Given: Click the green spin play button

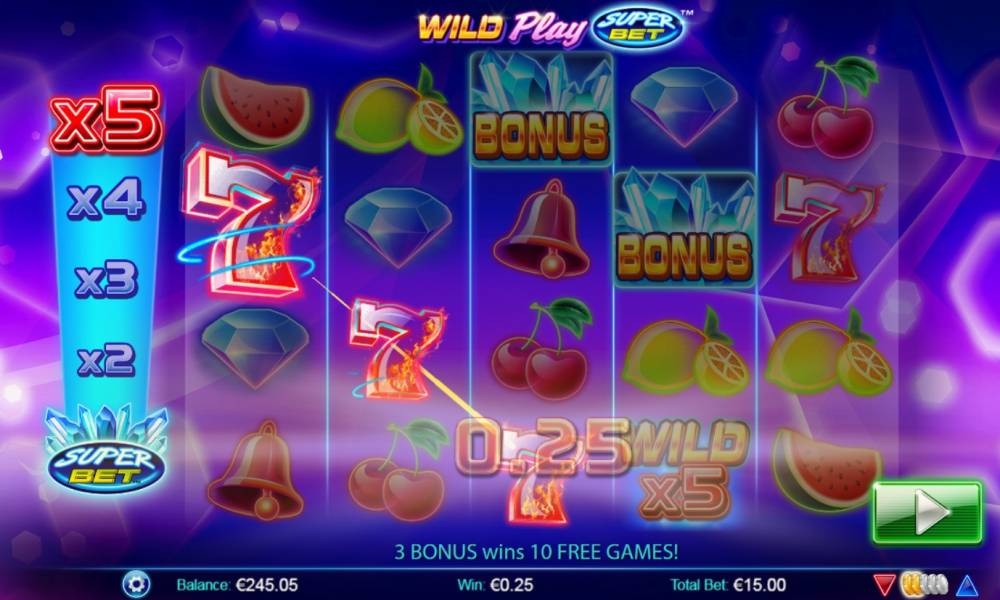Looking at the screenshot, I should pos(927,513).
